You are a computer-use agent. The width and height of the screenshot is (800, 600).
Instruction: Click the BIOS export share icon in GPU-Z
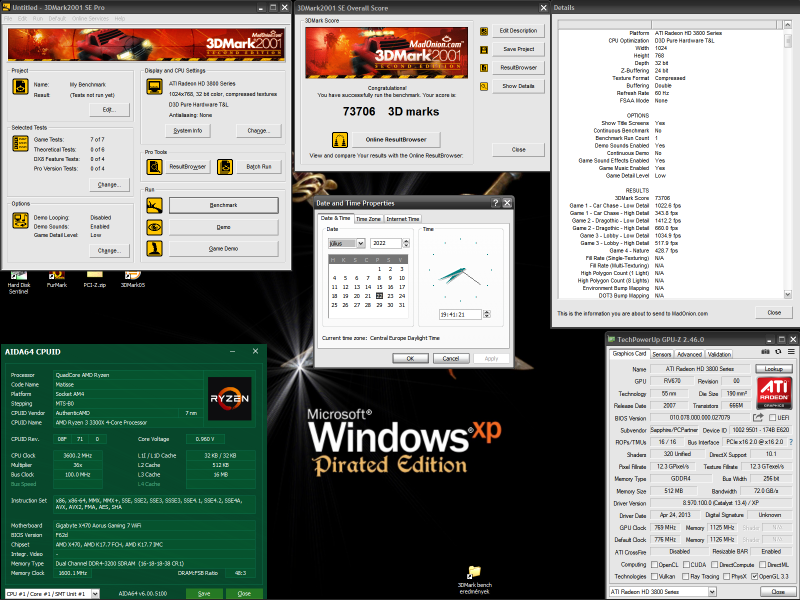click(758, 417)
